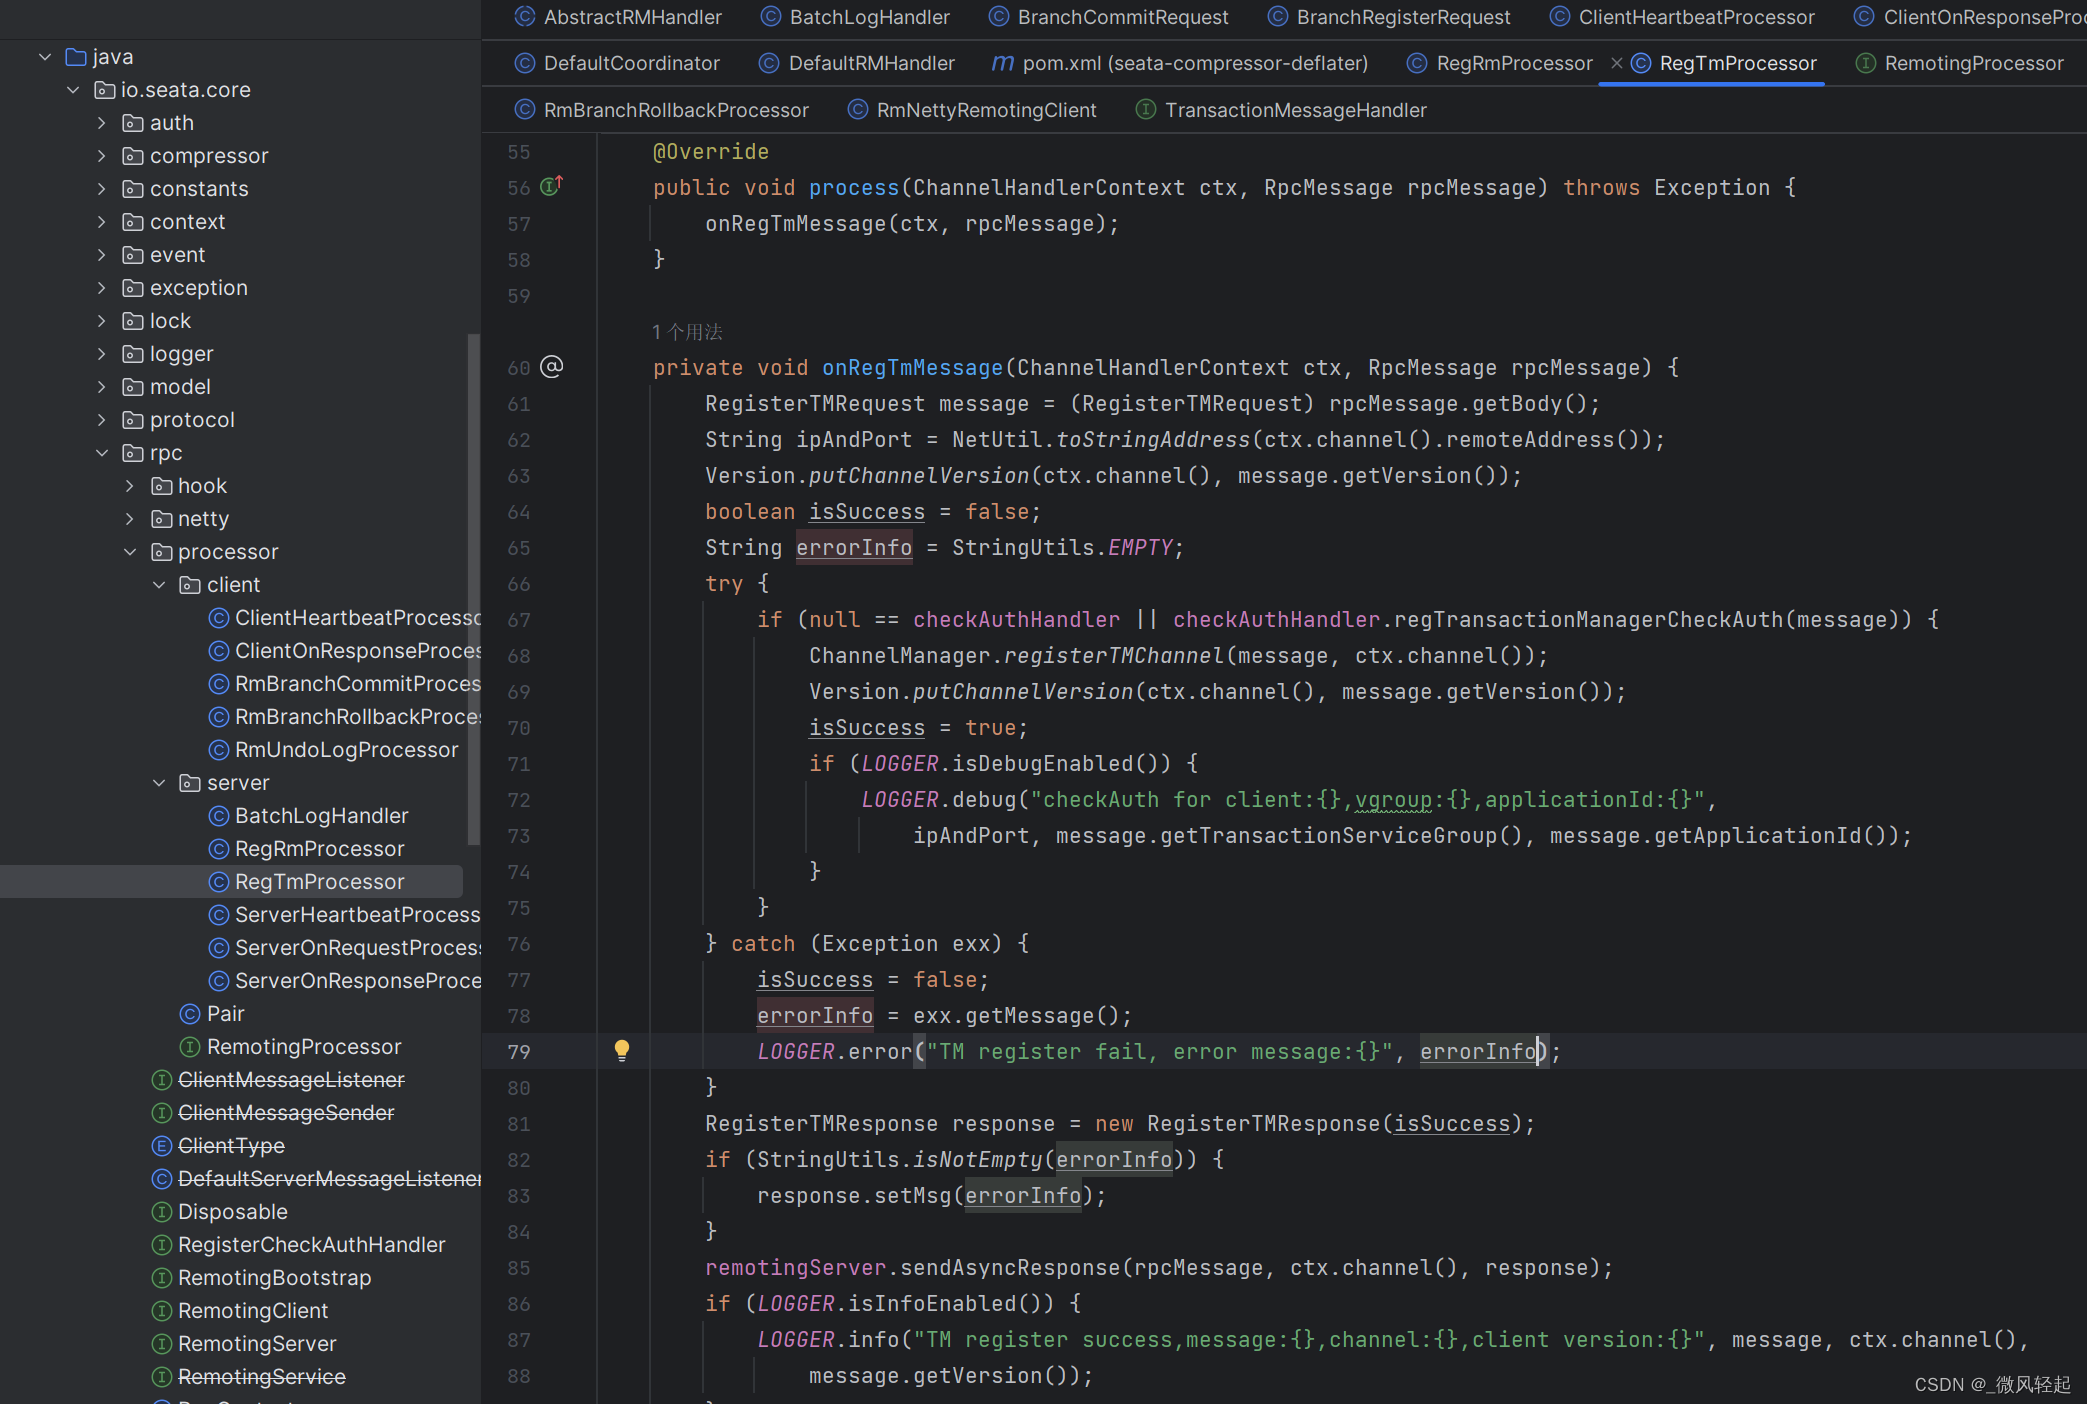
Task: Click the class icon on DefaultCoordinator tab
Action: tap(525, 63)
